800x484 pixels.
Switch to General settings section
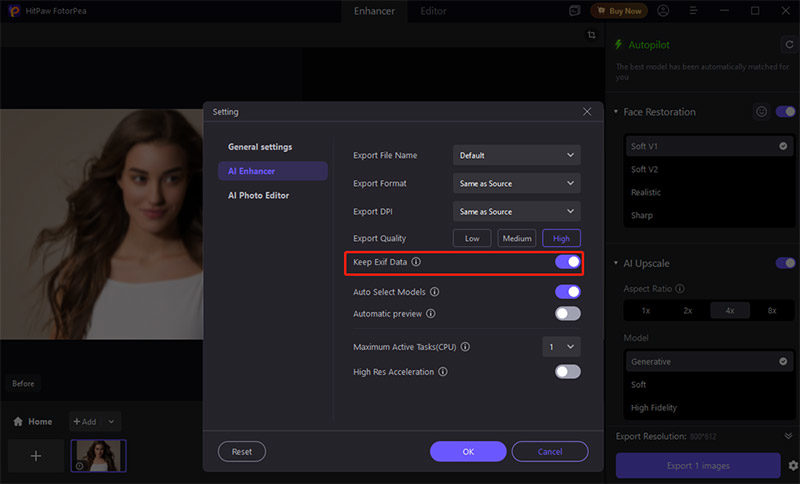pos(260,147)
